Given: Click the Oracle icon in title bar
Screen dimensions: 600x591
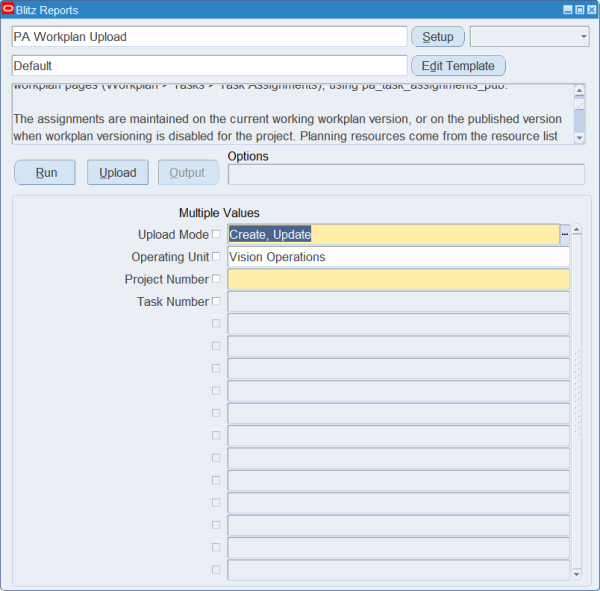Looking at the screenshot, I should 8,9.
